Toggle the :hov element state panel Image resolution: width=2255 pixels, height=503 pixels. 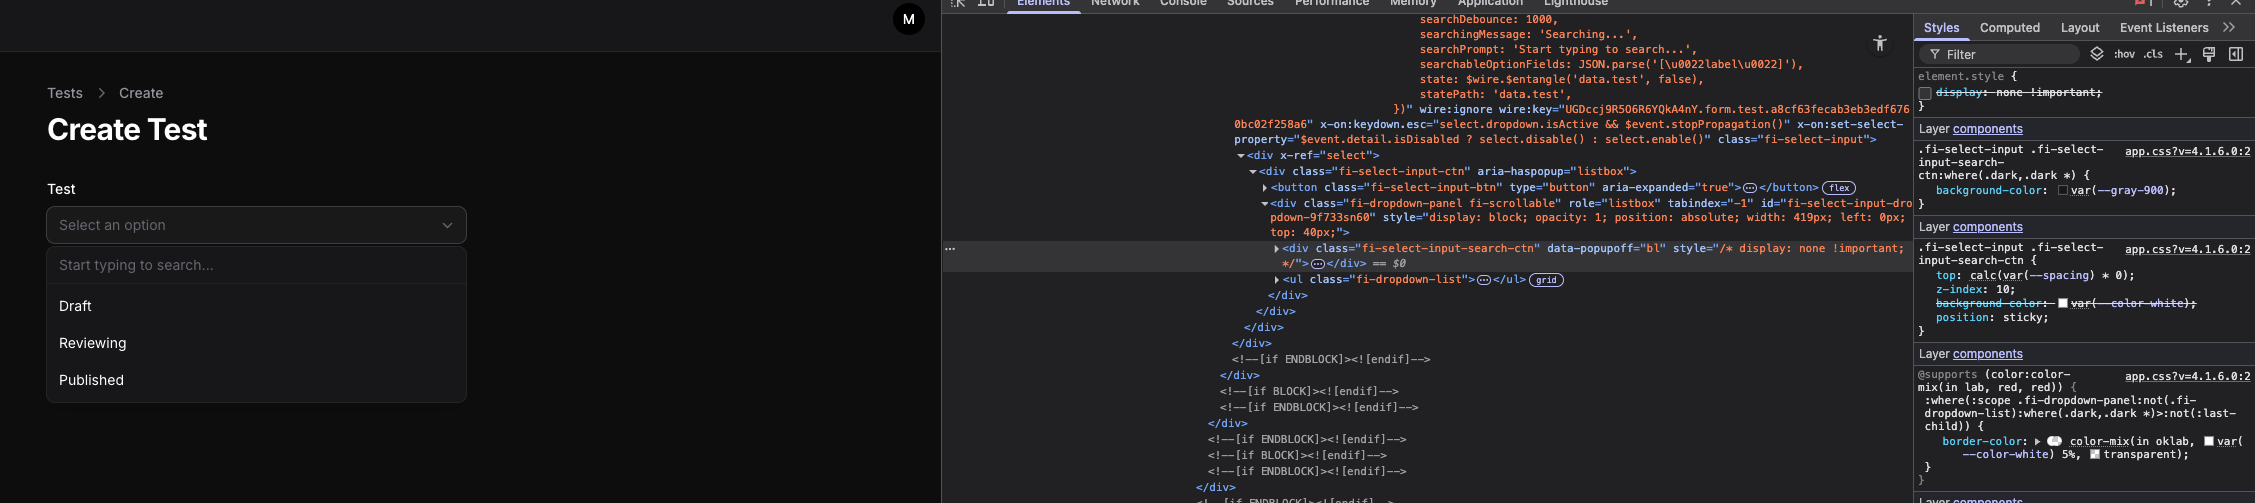(x=2124, y=54)
